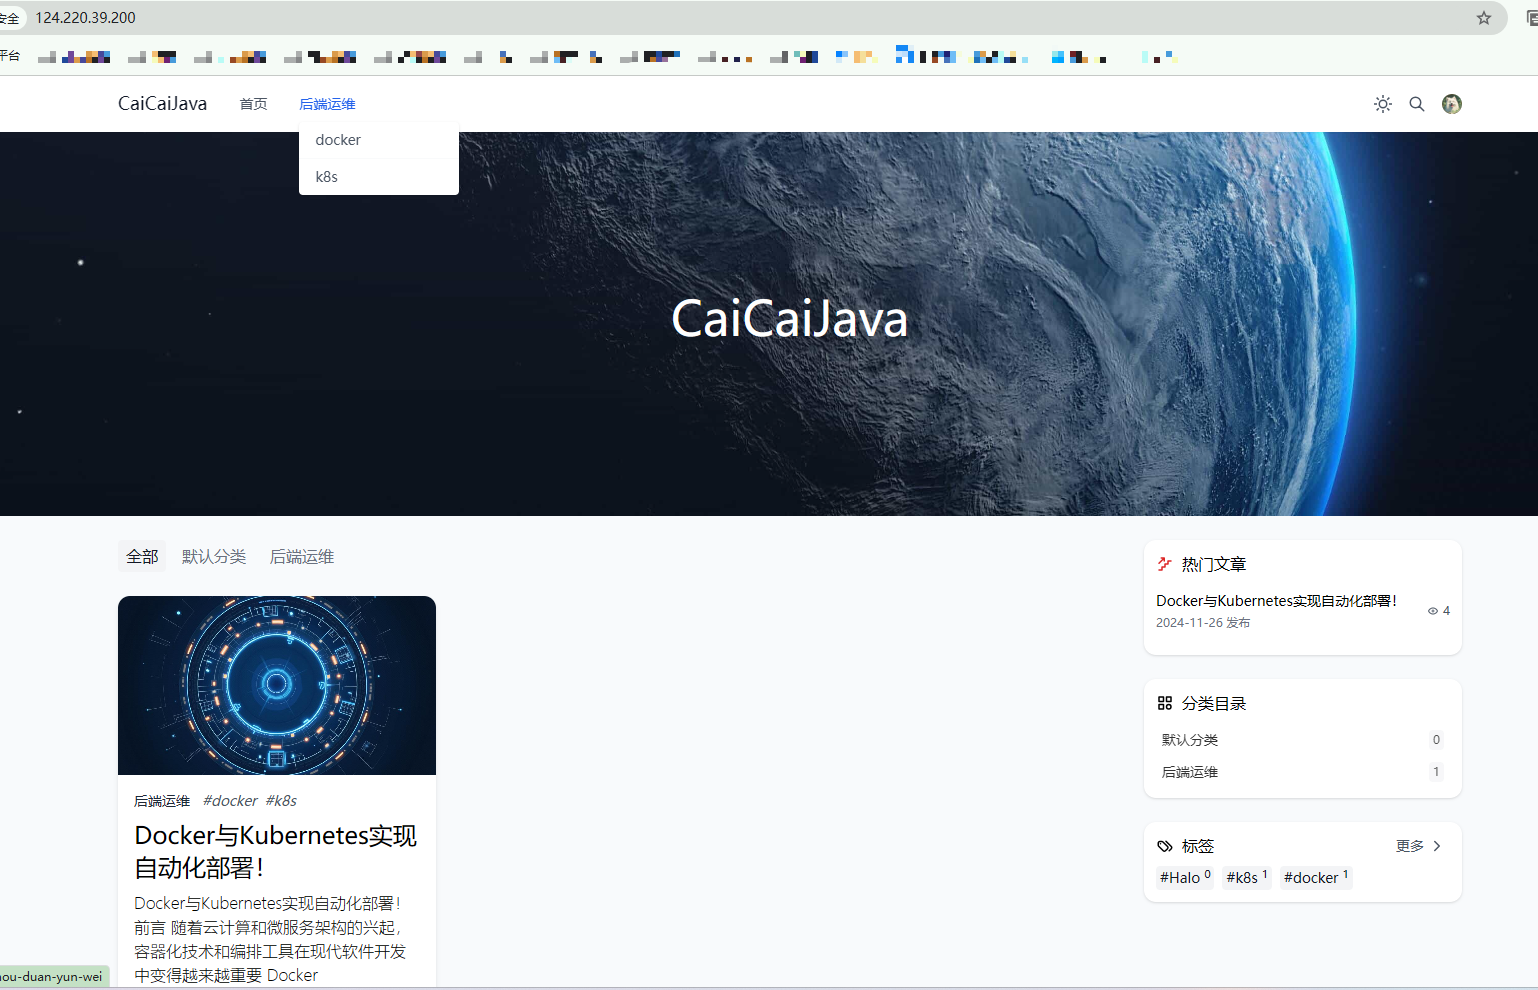1538x990 pixels.
Task: Switch to the 后端运维 category tab
Action: tap(302, 557)
